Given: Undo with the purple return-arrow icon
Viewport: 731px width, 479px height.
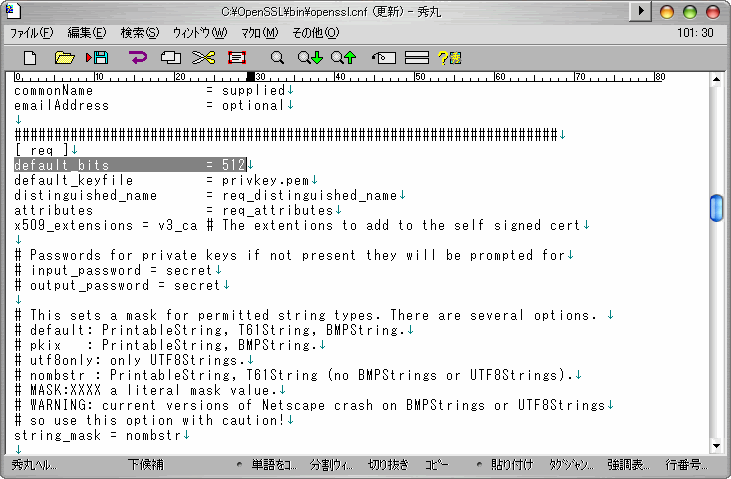Looking at the screenshot, I should (x=138, y=58).
